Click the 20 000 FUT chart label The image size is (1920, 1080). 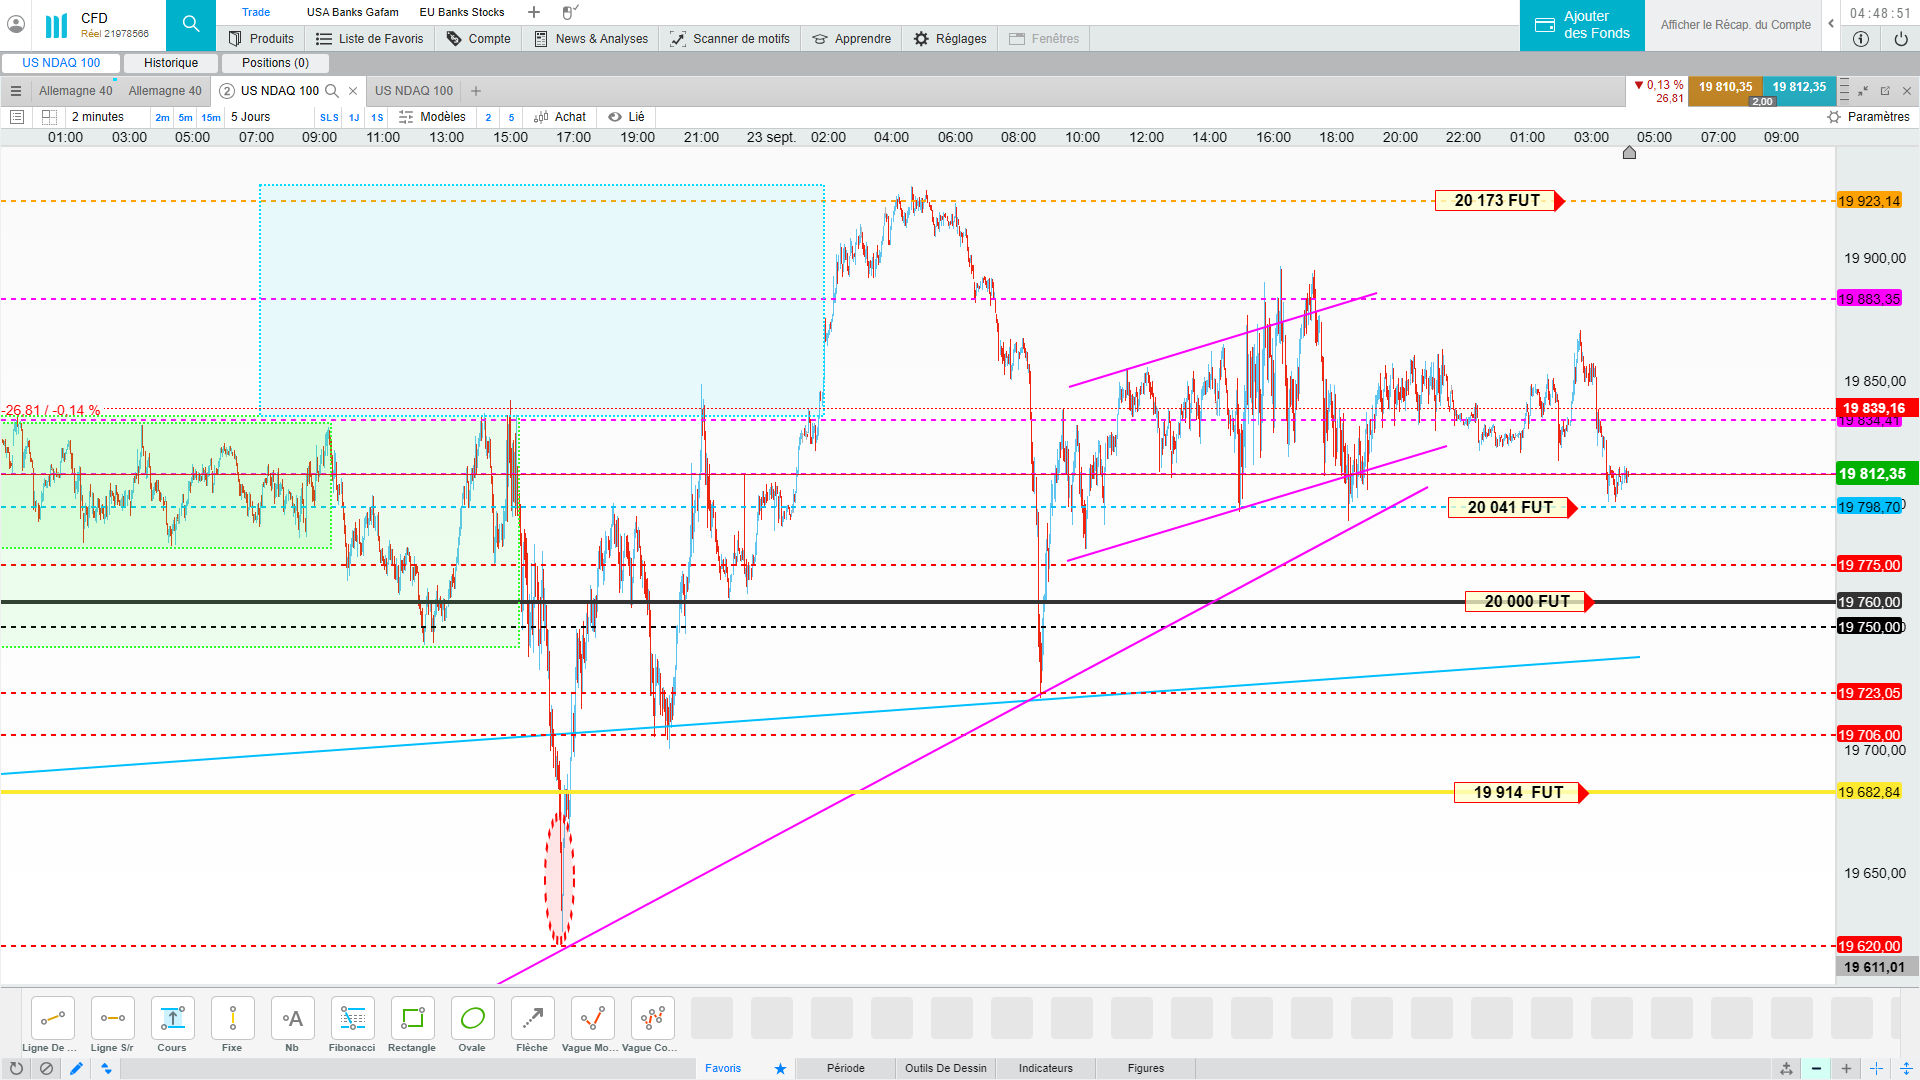click(1526, 602)
